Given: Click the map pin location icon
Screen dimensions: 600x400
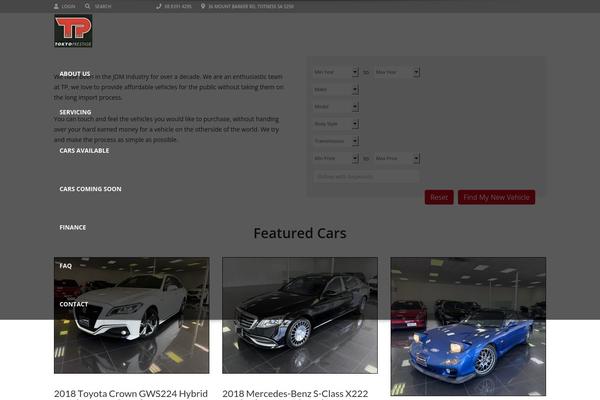Looking at the screenshot, I should [x=203, y=6].
